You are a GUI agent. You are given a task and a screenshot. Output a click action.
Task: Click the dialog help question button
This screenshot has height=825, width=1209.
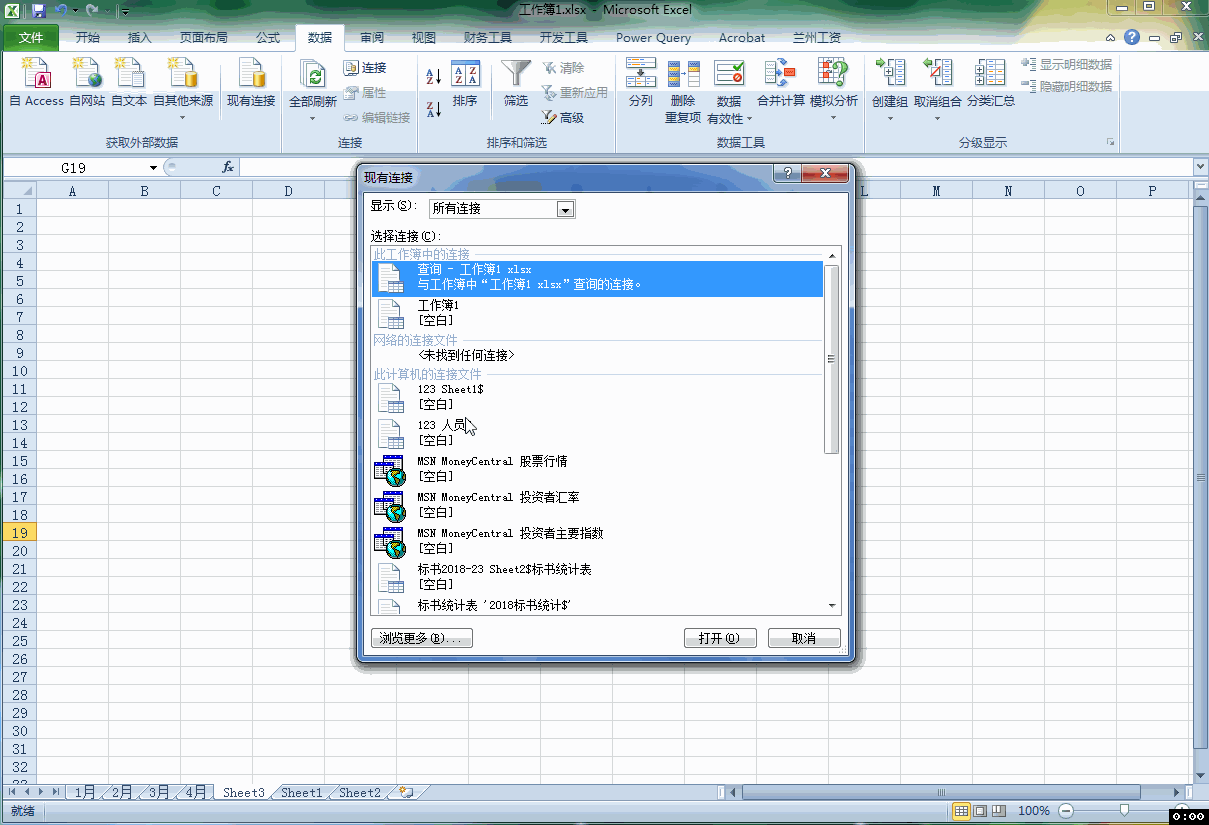pyautogui.click(x=787, y=174)
